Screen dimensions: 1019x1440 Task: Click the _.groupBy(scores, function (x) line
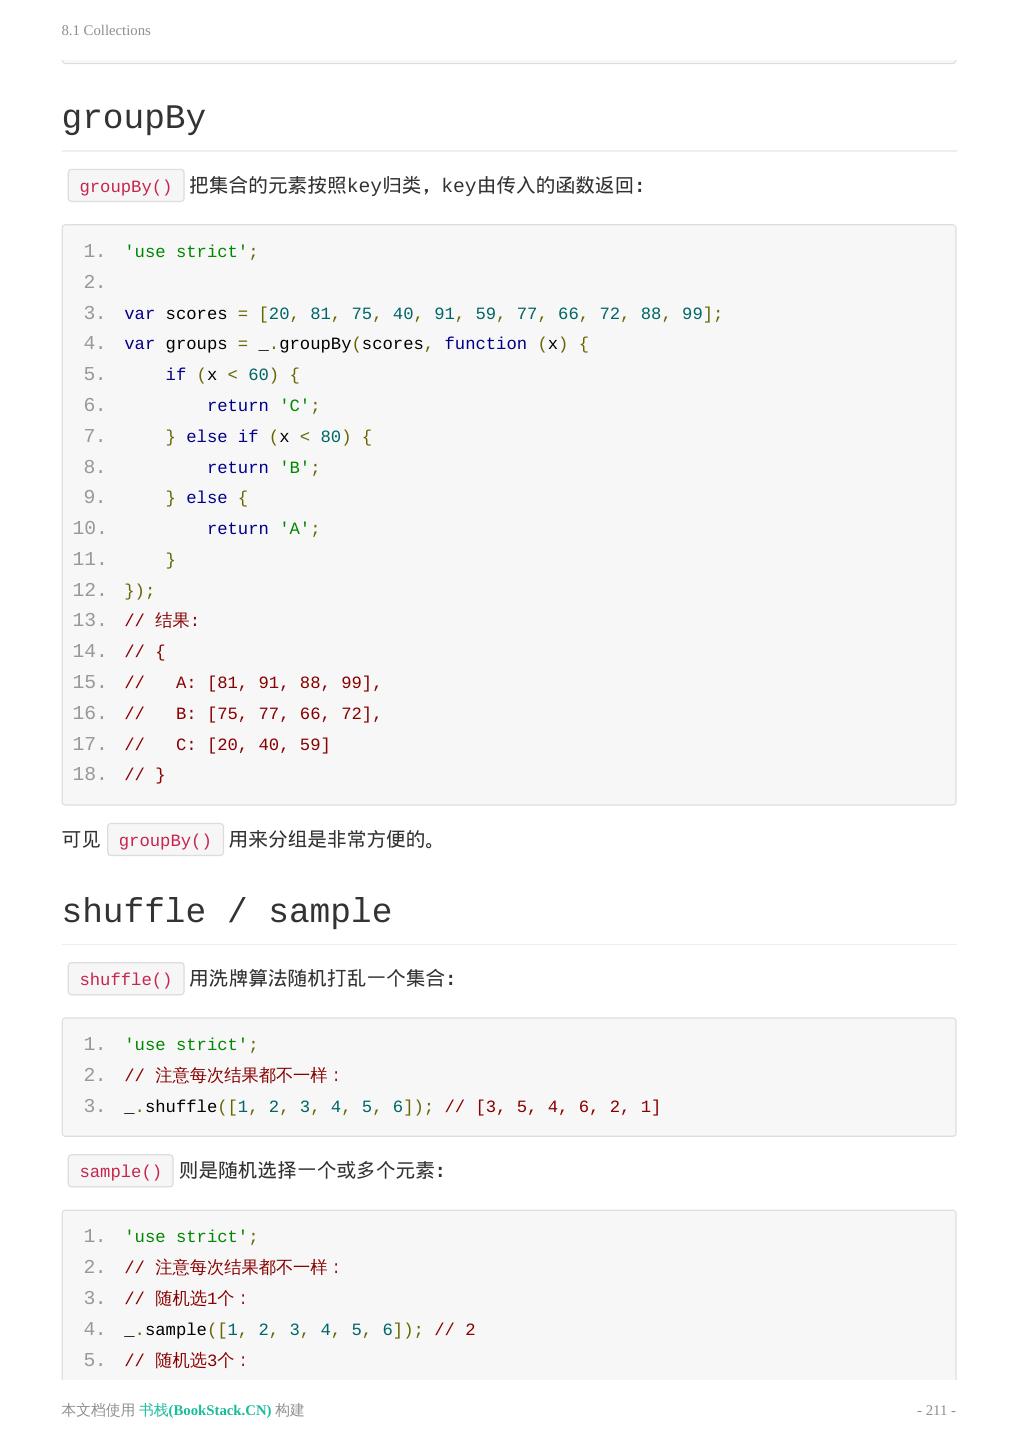pyautogui.click(x=356, y=344)
